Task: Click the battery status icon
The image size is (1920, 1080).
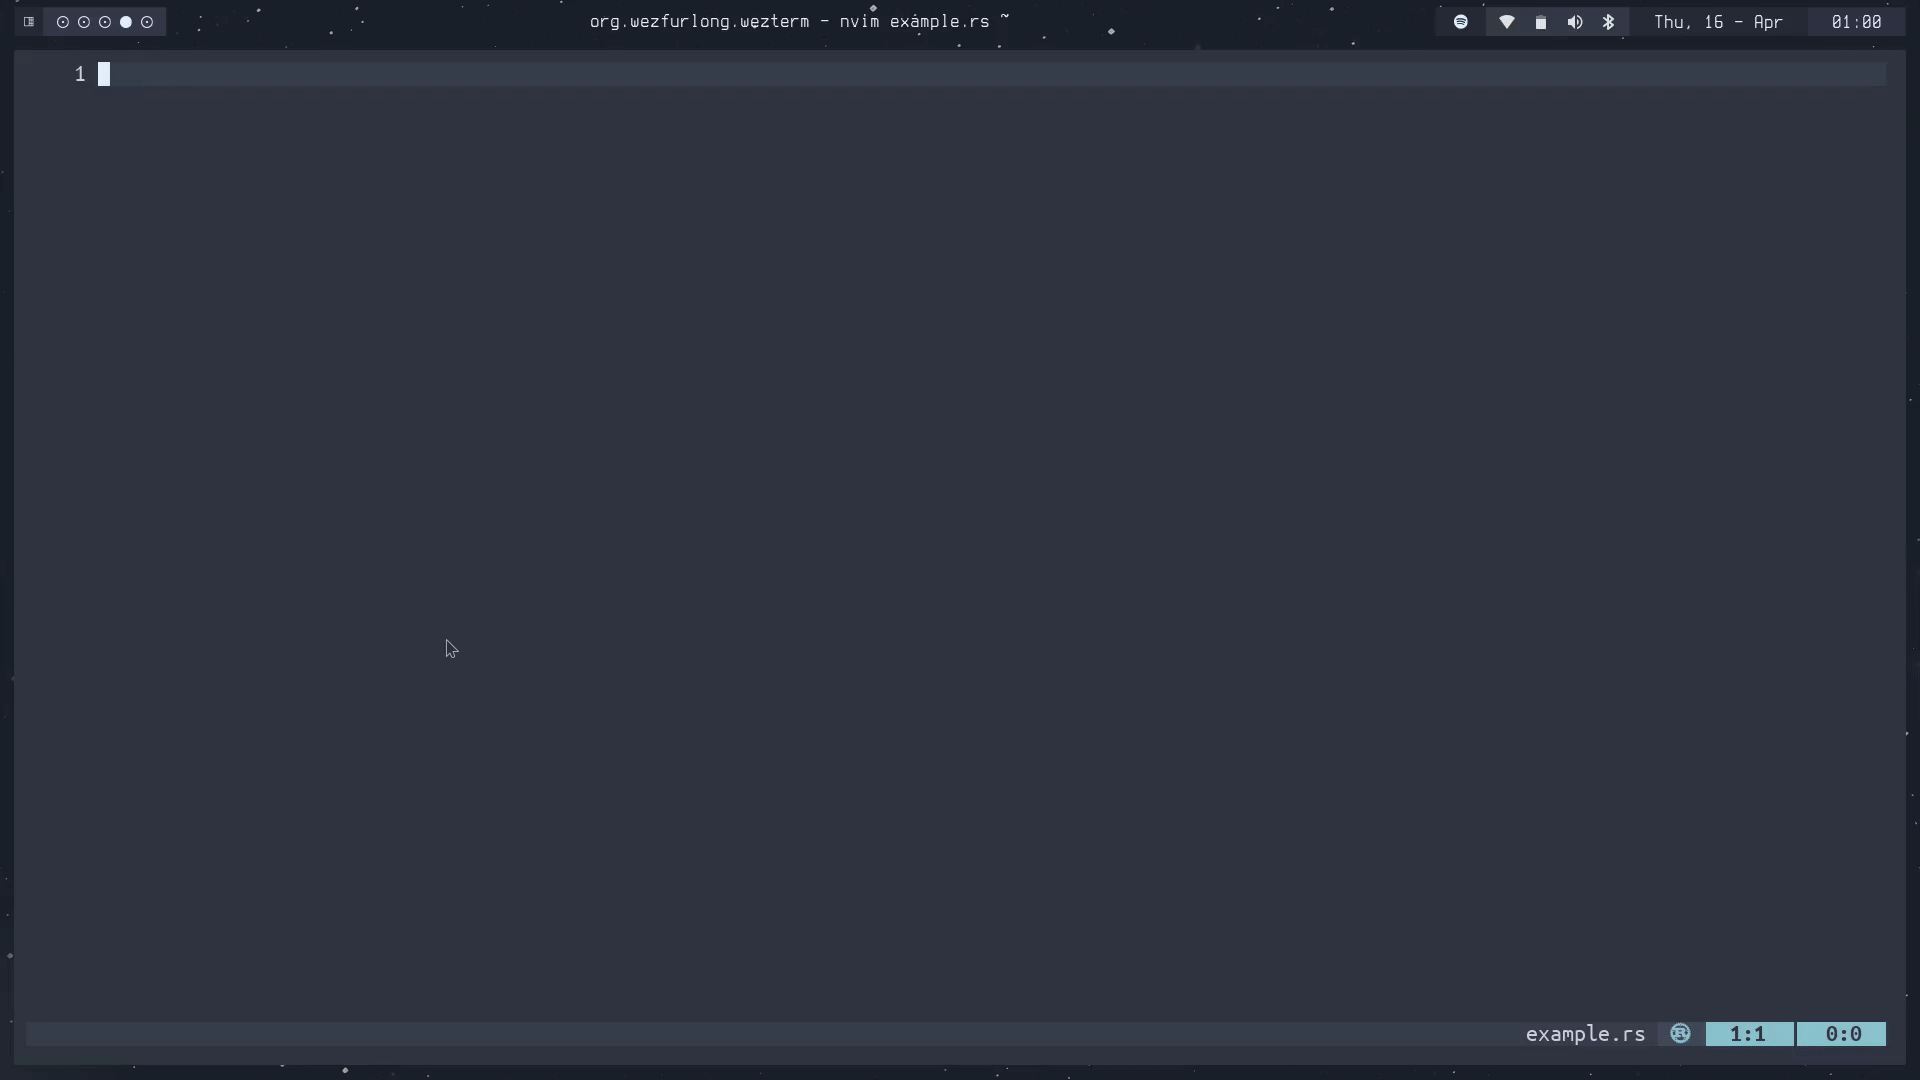Action: tap(1541, 22)
